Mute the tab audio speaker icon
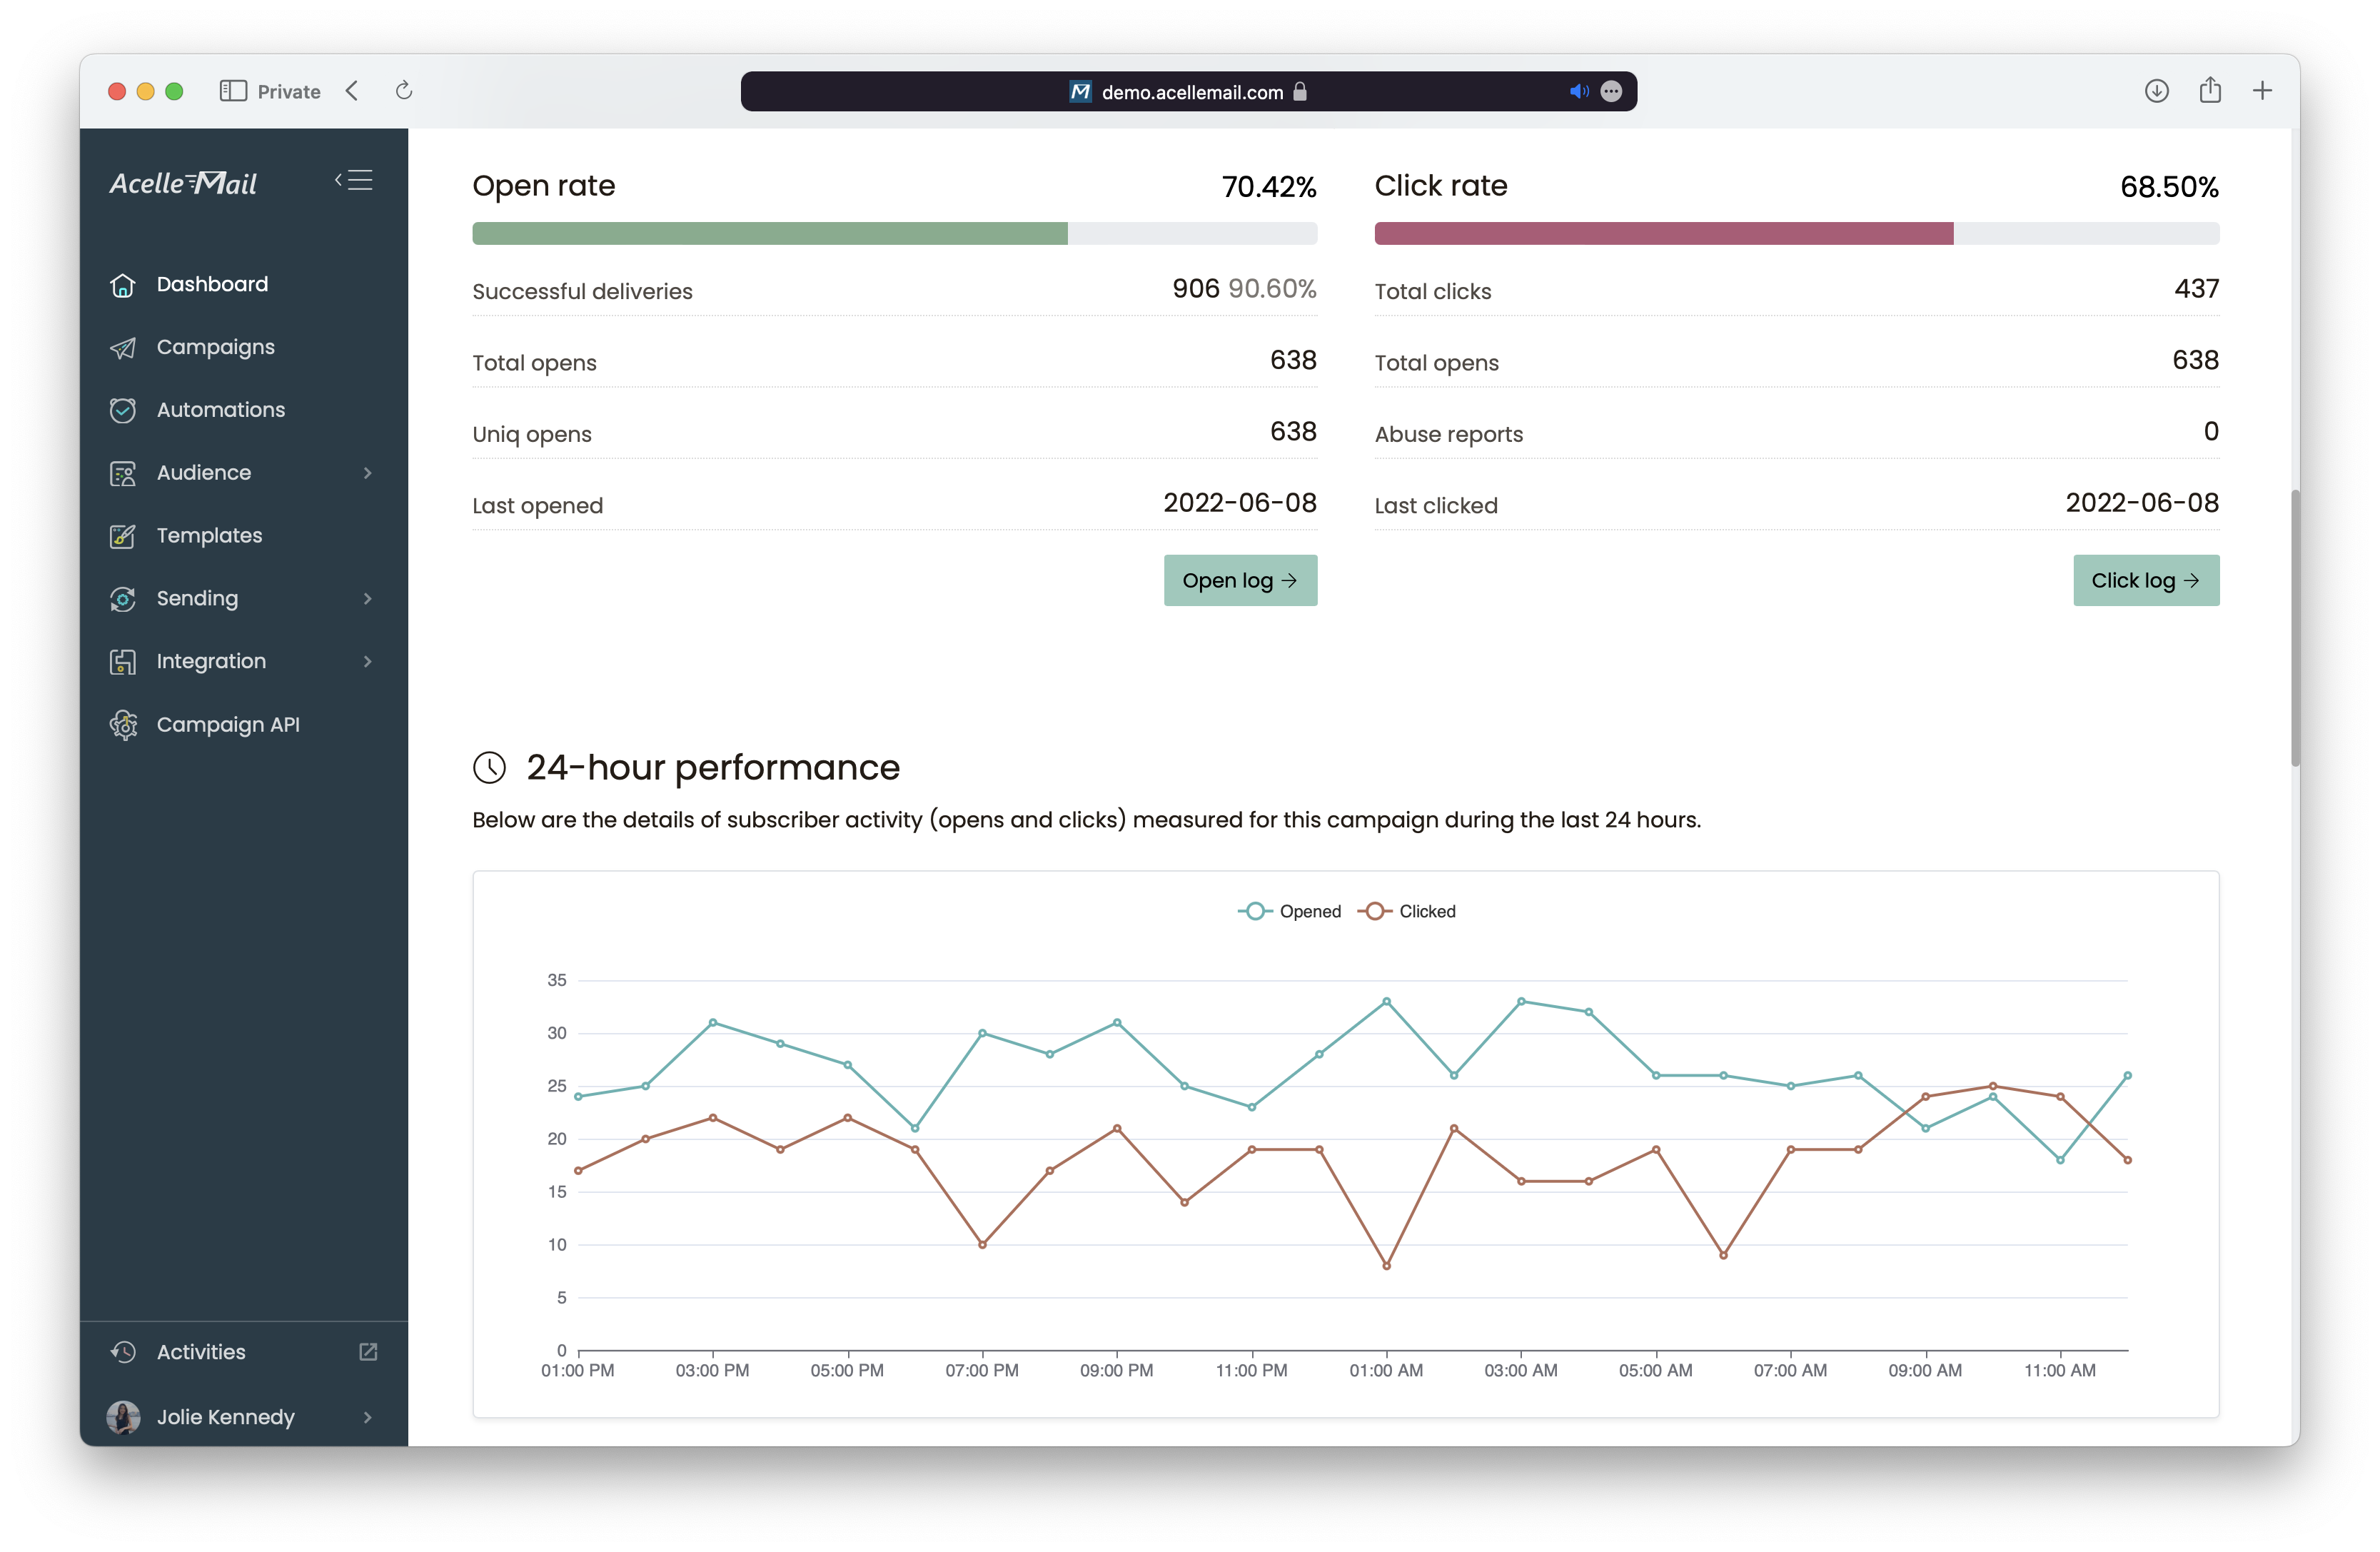 click(x=1578, y=91)
